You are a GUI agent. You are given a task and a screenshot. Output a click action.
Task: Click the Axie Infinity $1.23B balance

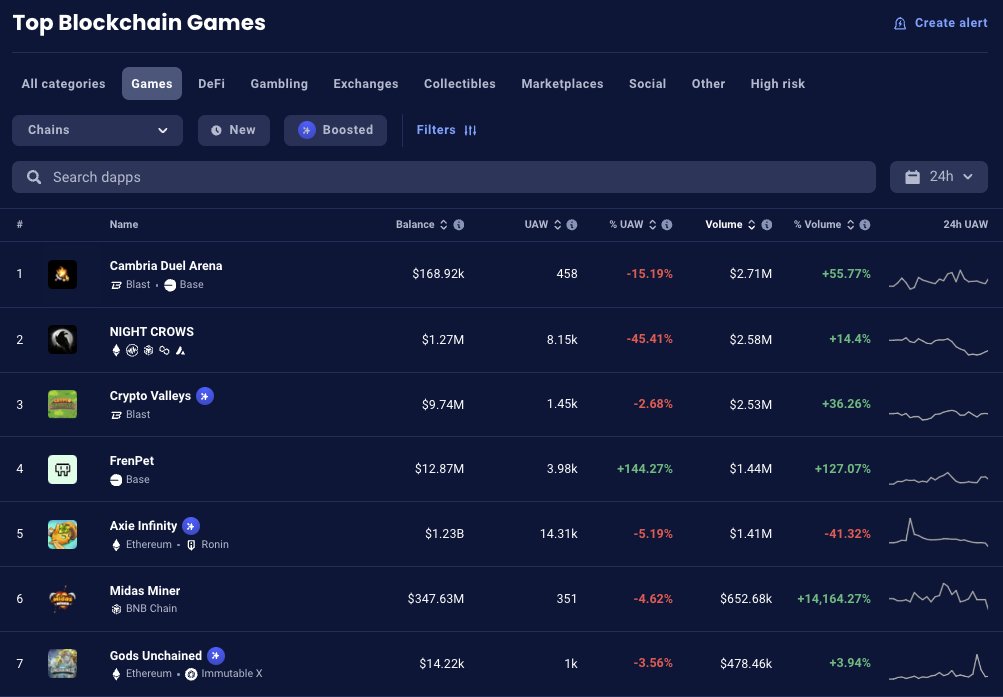tap(445, 534)
